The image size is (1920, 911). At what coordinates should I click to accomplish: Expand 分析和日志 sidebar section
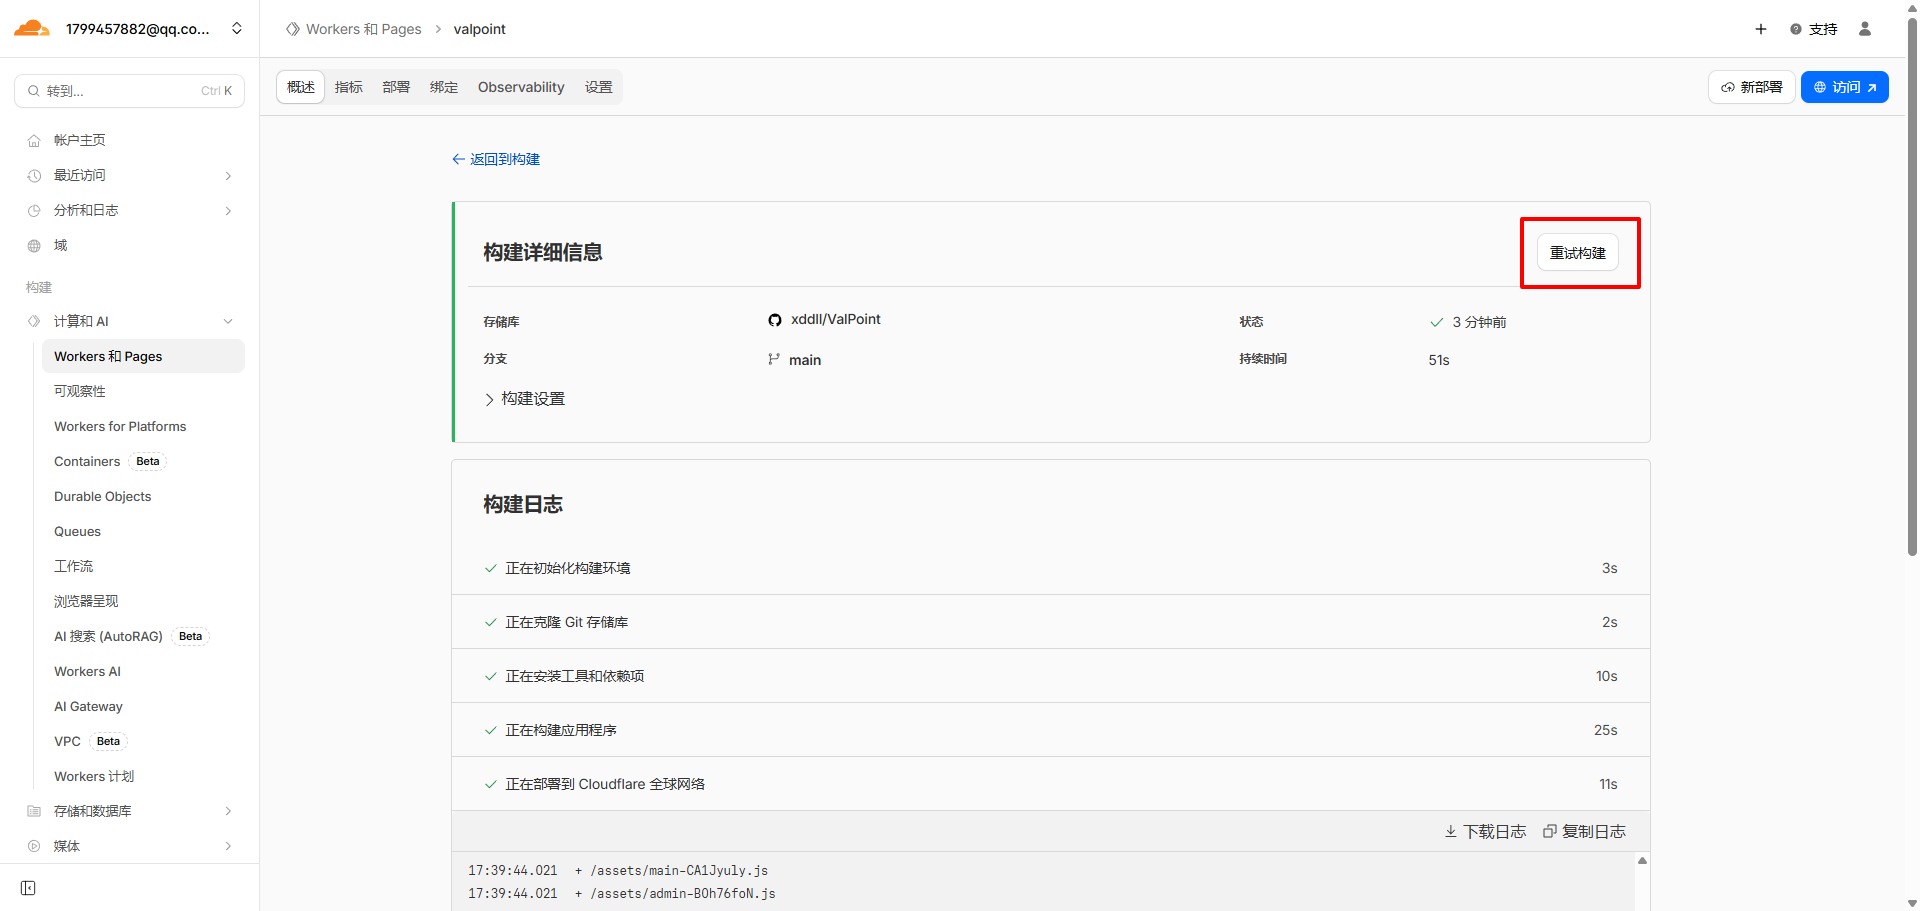tap(130, 210)
